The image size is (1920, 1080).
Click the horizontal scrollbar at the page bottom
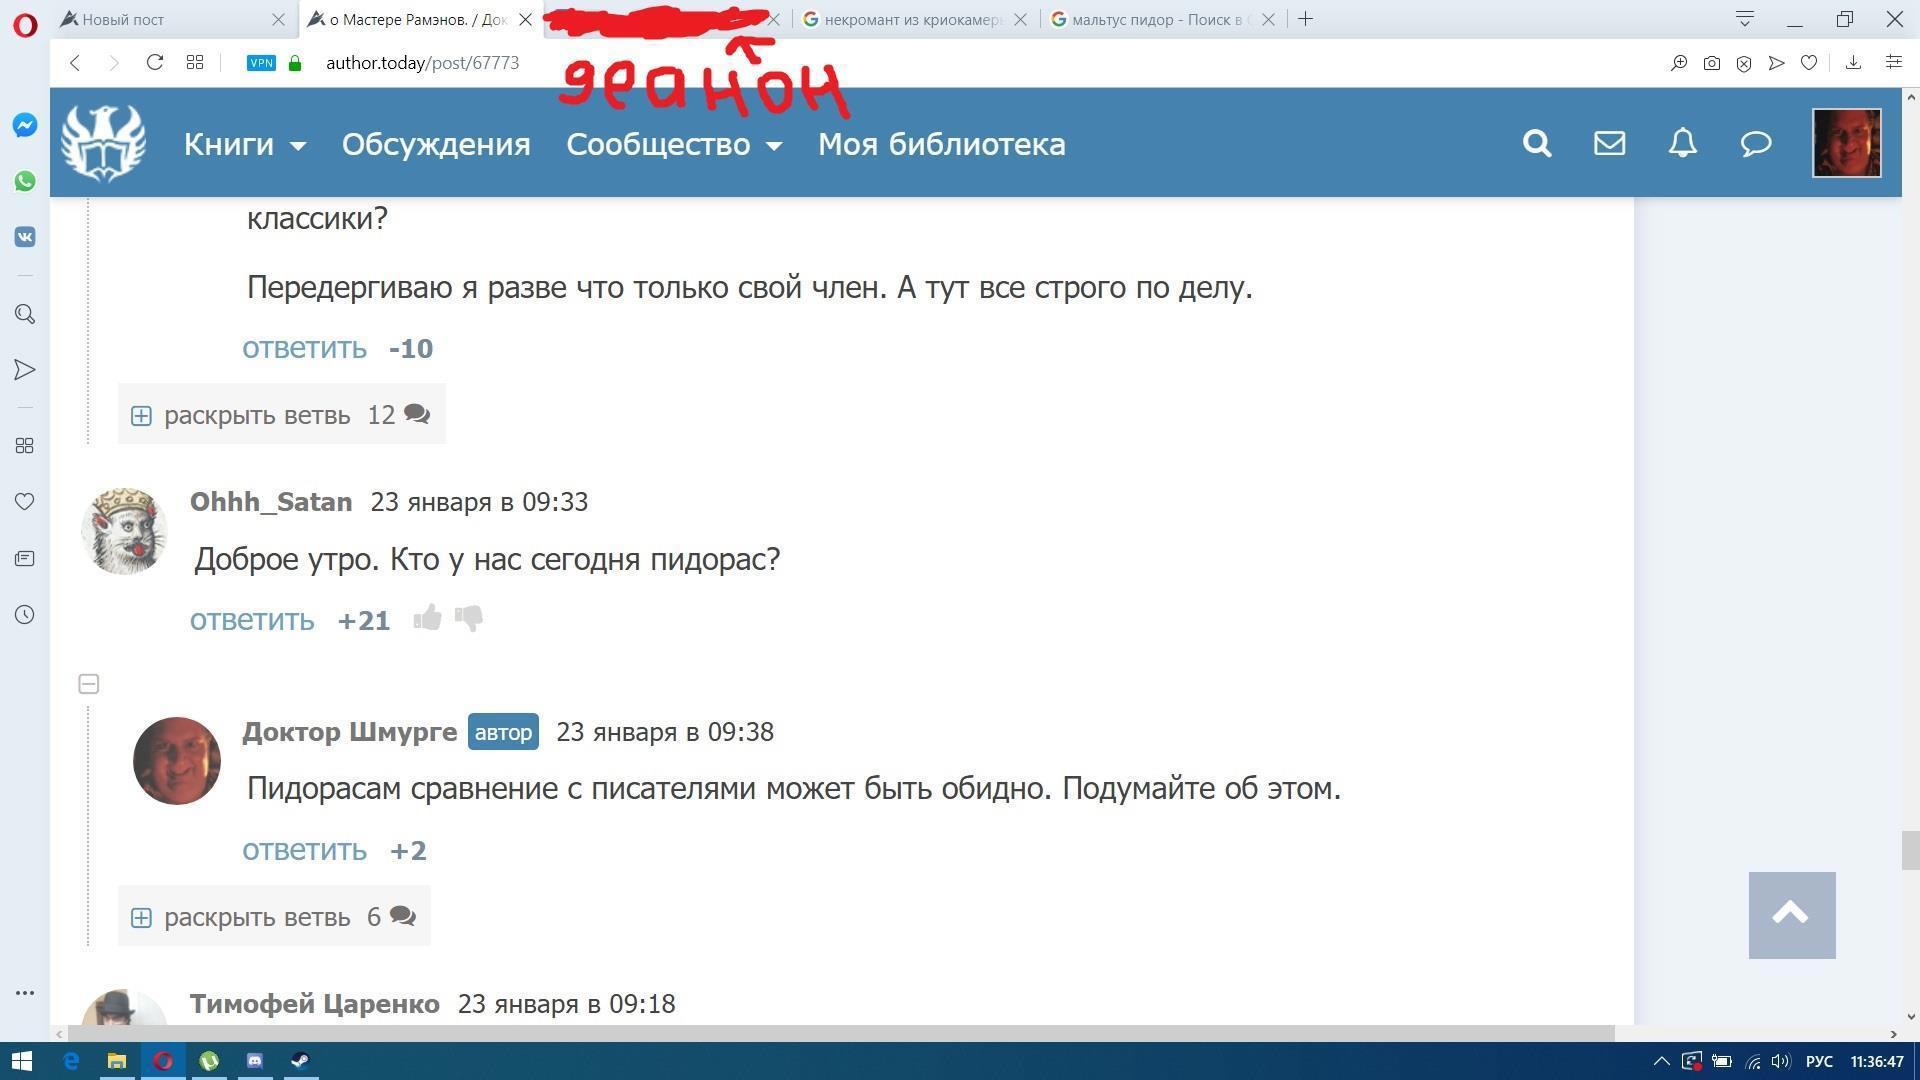click(840, 1033)
